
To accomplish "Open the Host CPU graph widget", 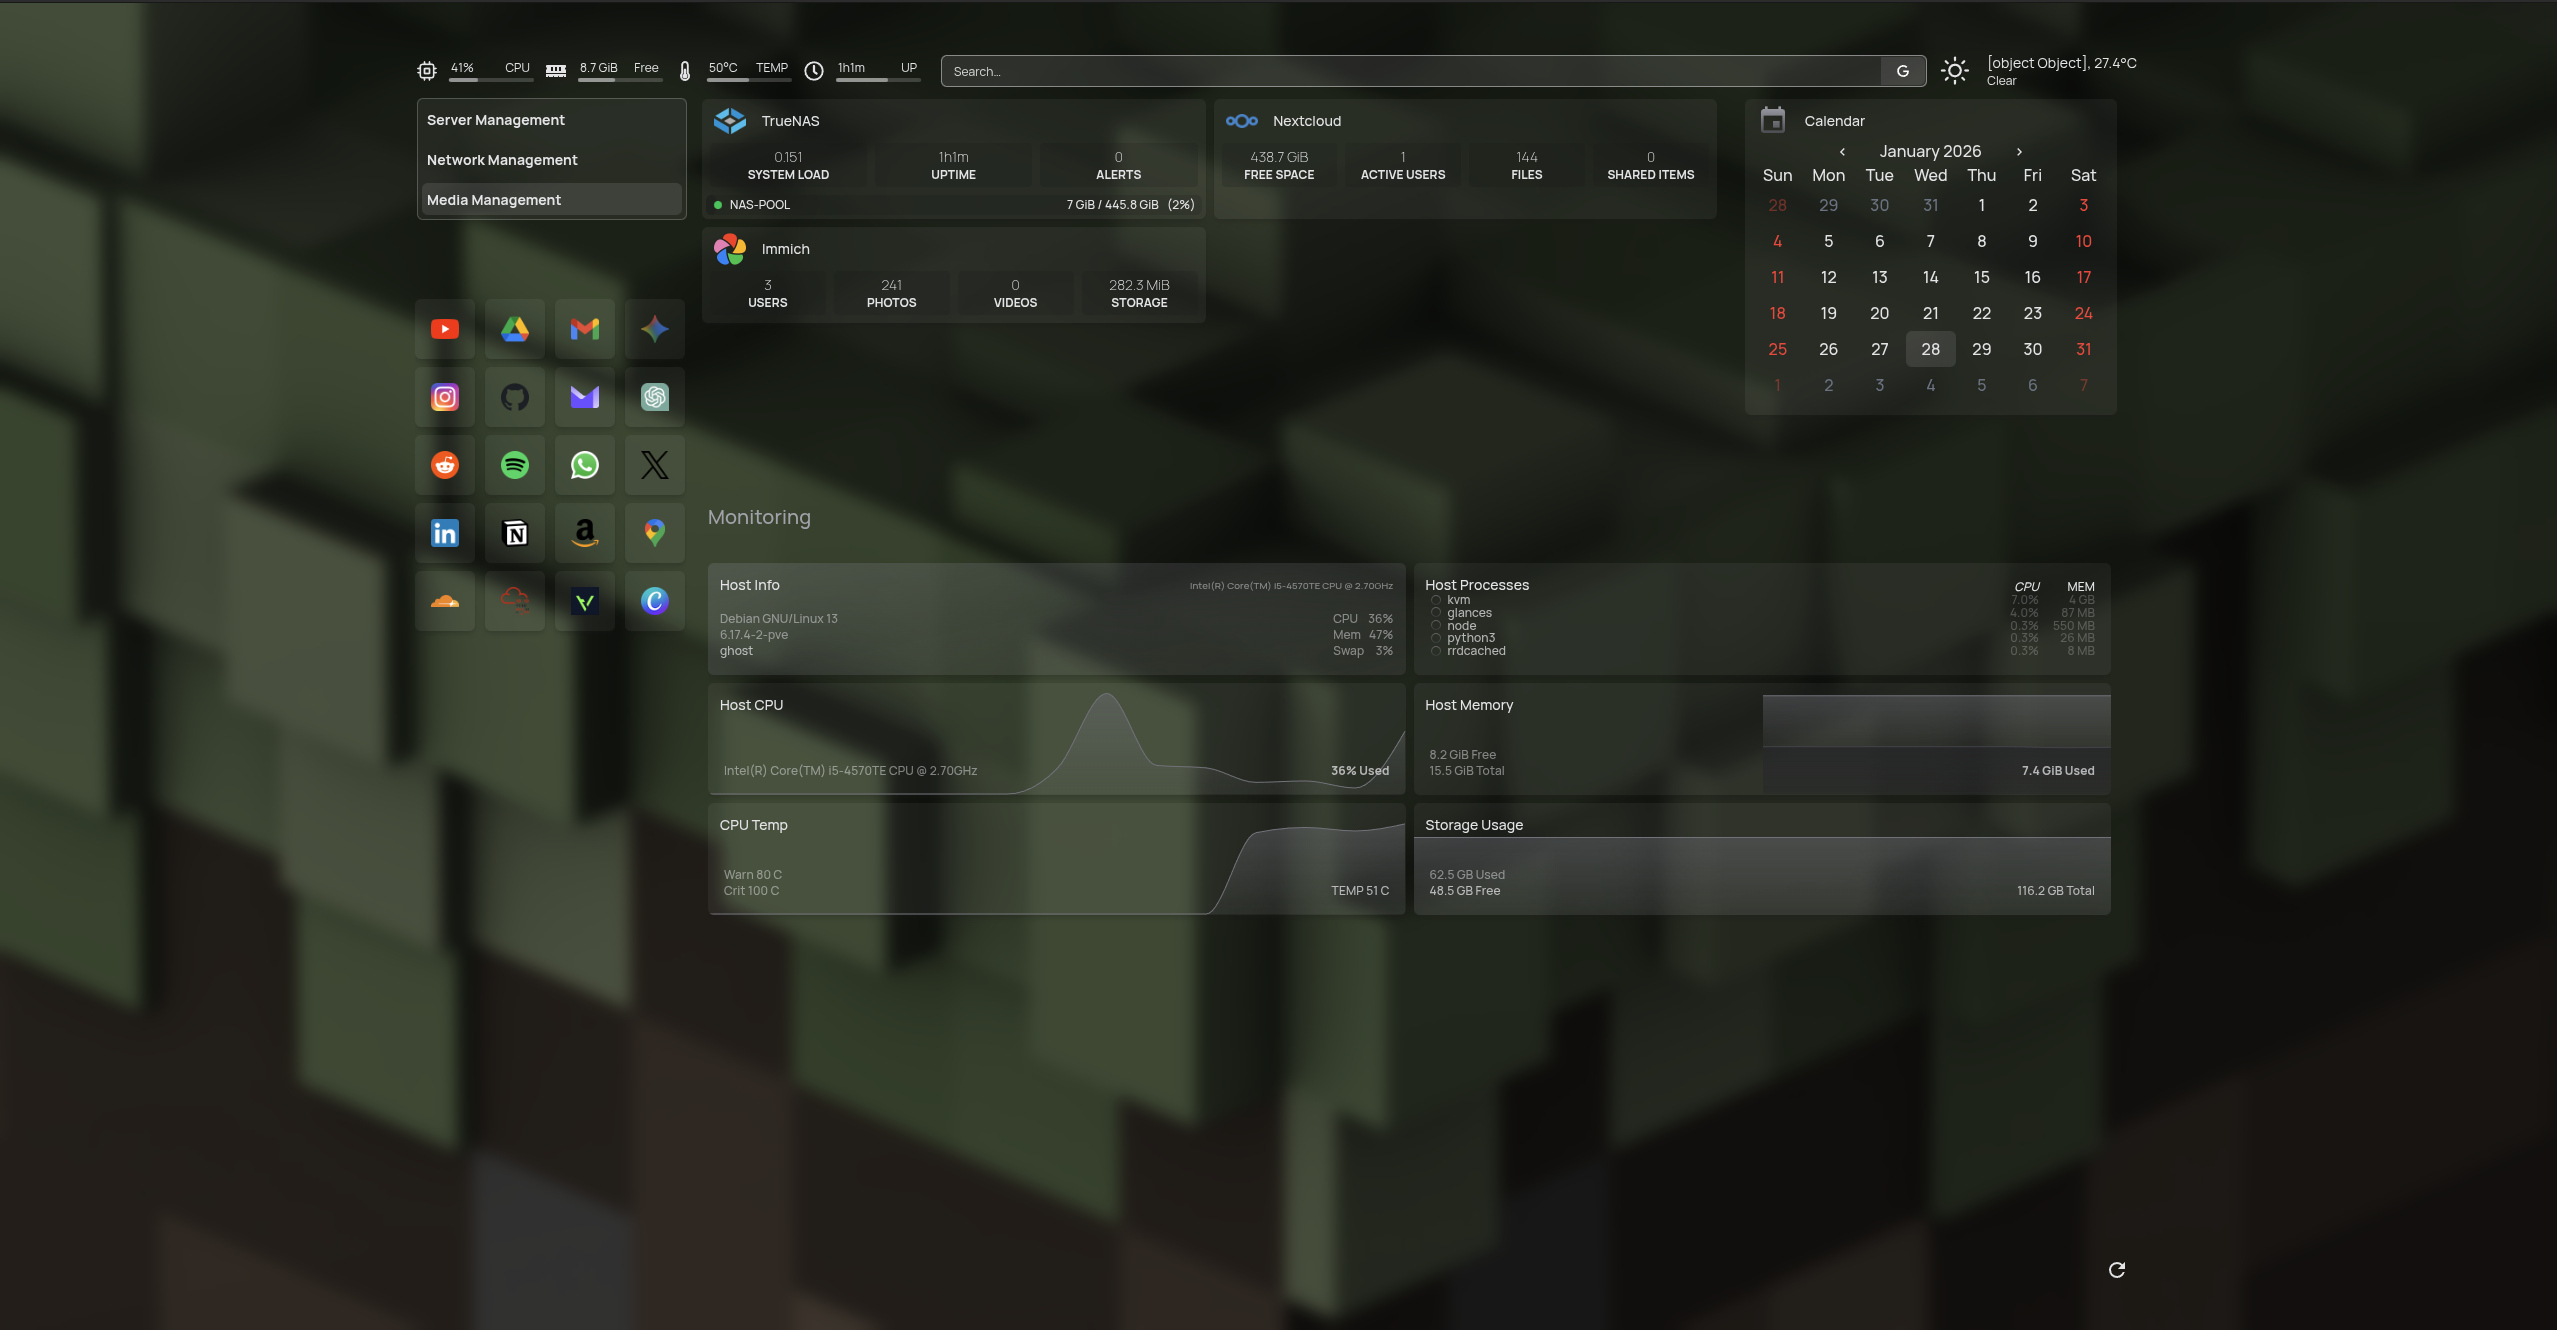I will (x=1056, y=739).
